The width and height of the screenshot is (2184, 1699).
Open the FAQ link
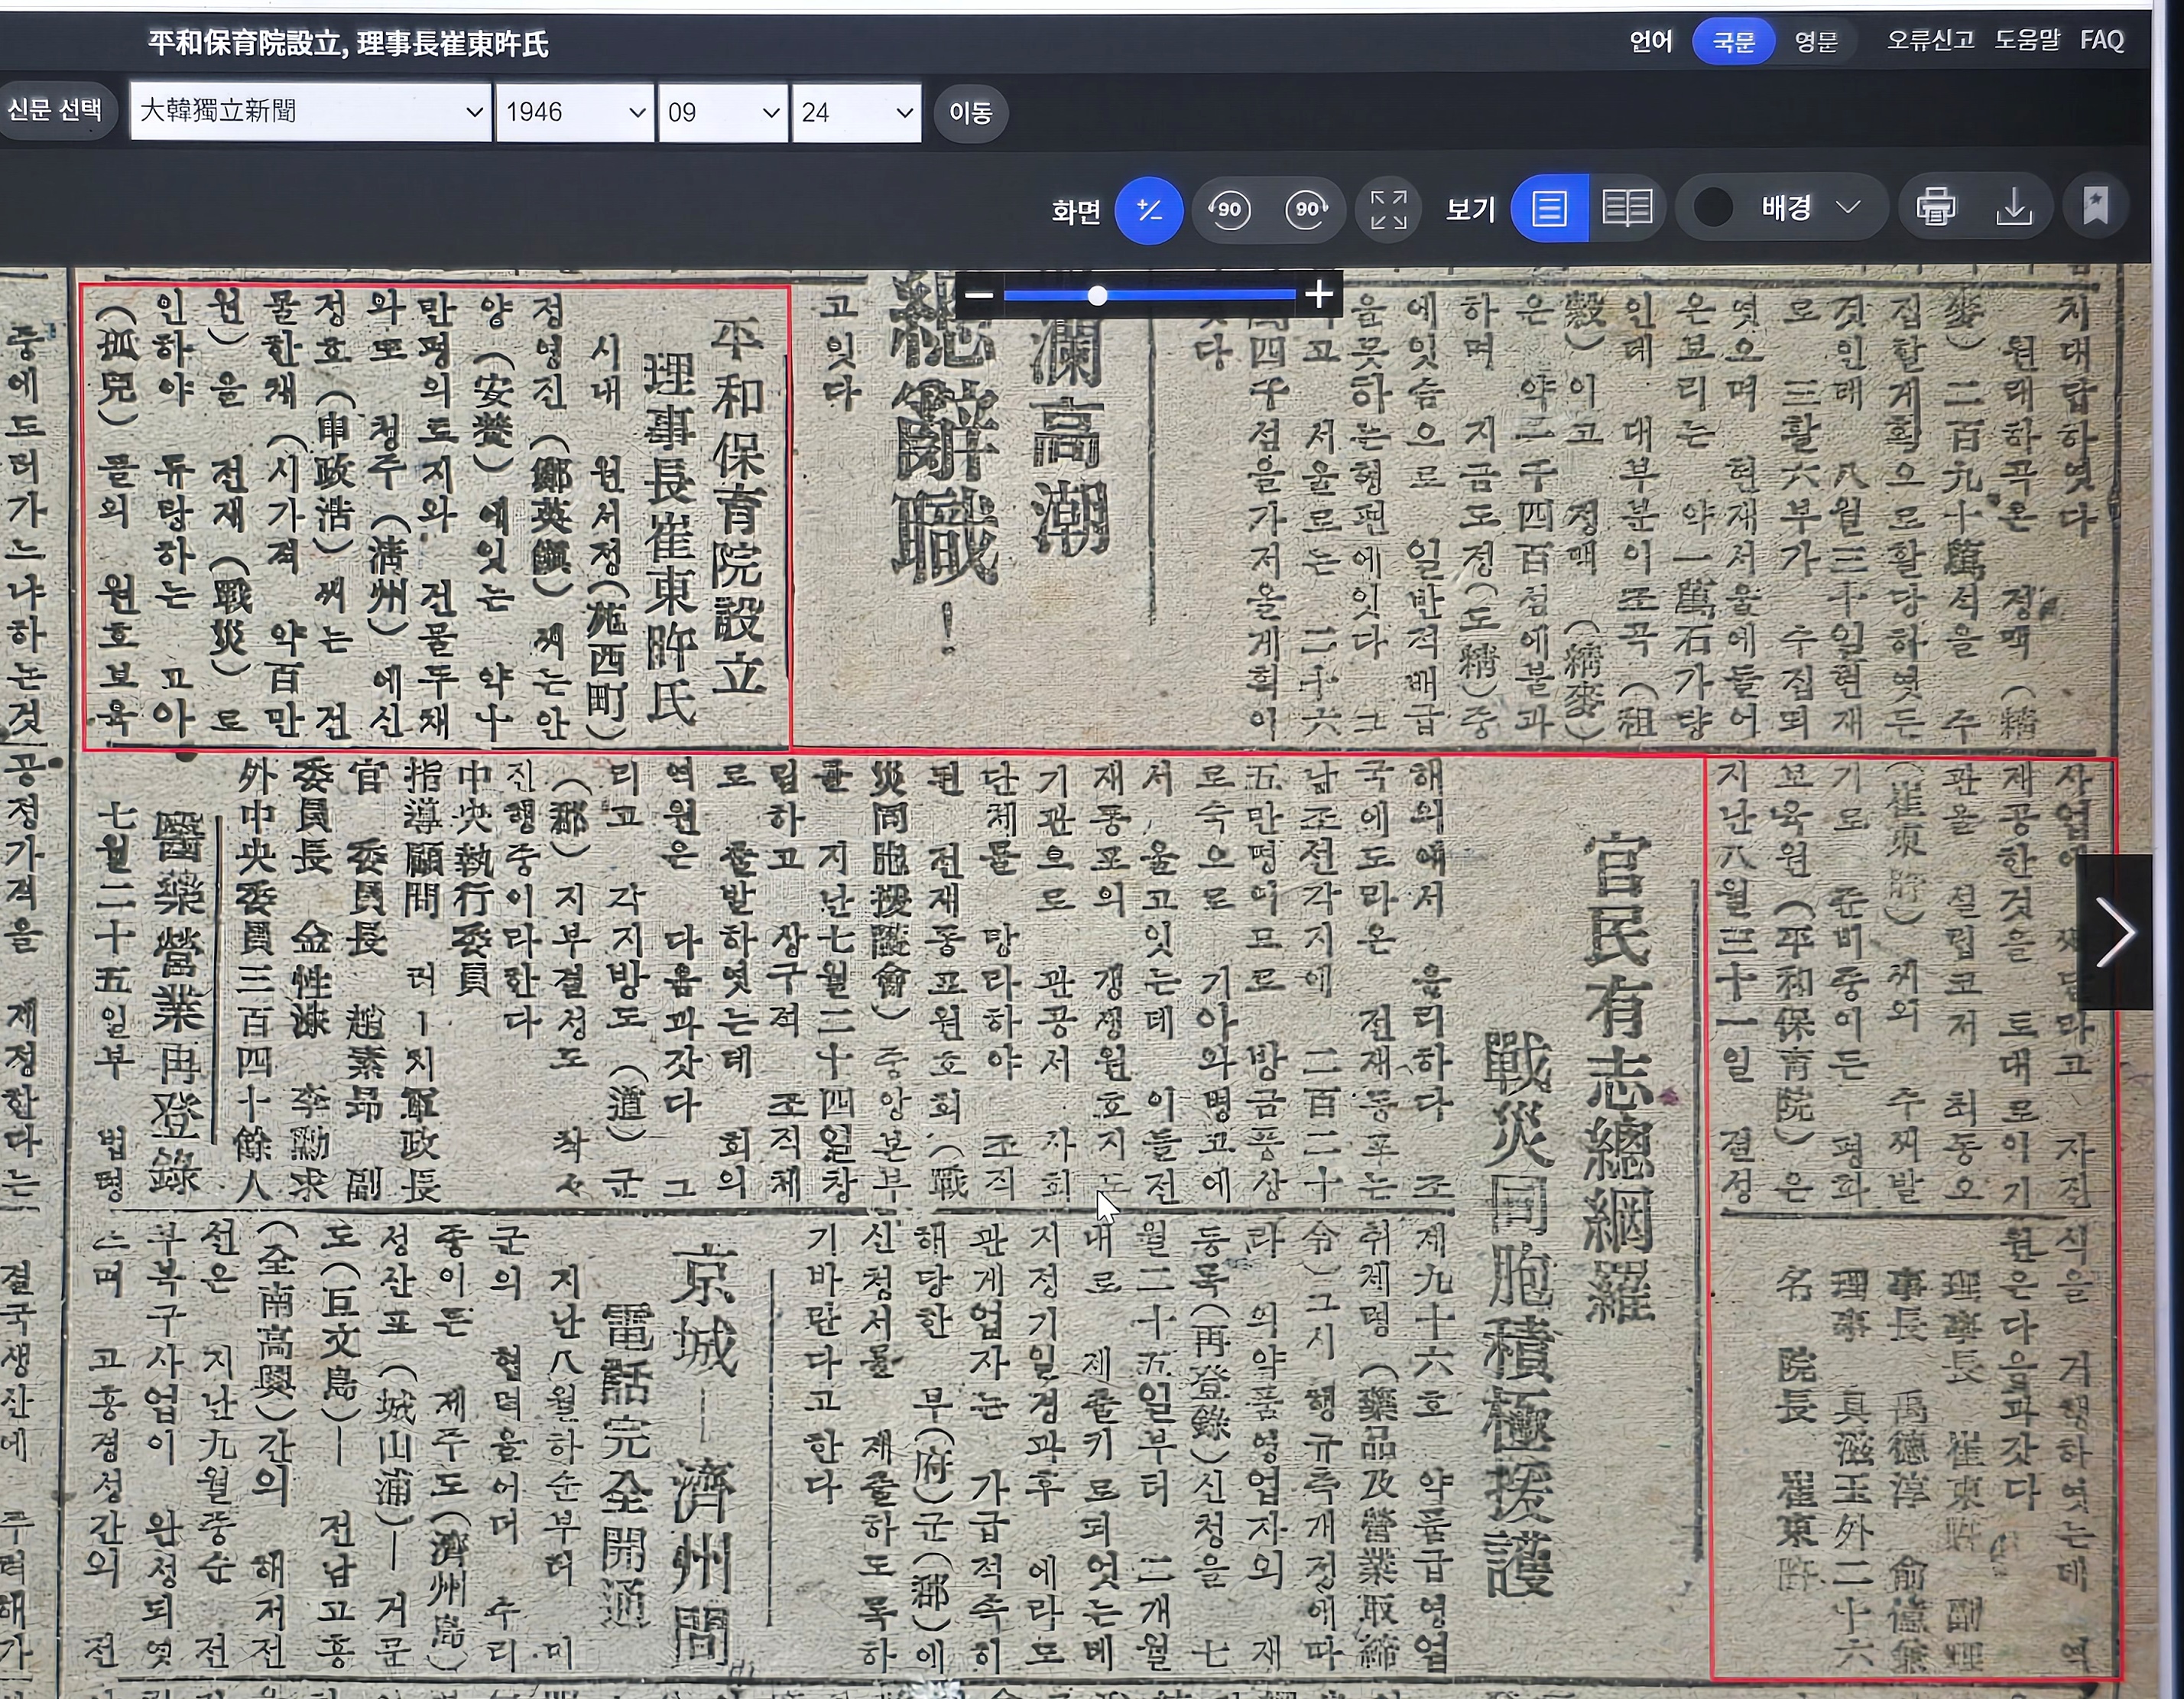pyautogui.click(x=2102, y=41)
